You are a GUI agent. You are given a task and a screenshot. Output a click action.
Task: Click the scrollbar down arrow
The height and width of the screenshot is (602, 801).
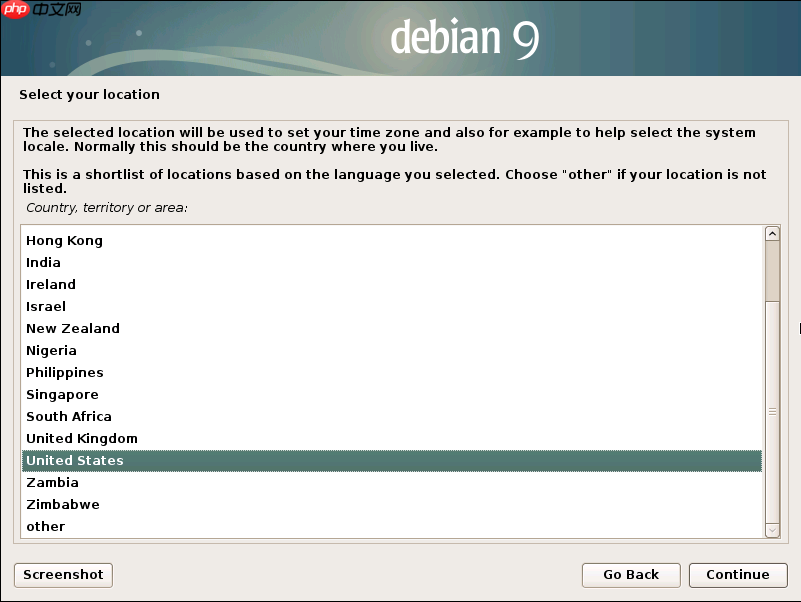(x=771, y=530)
